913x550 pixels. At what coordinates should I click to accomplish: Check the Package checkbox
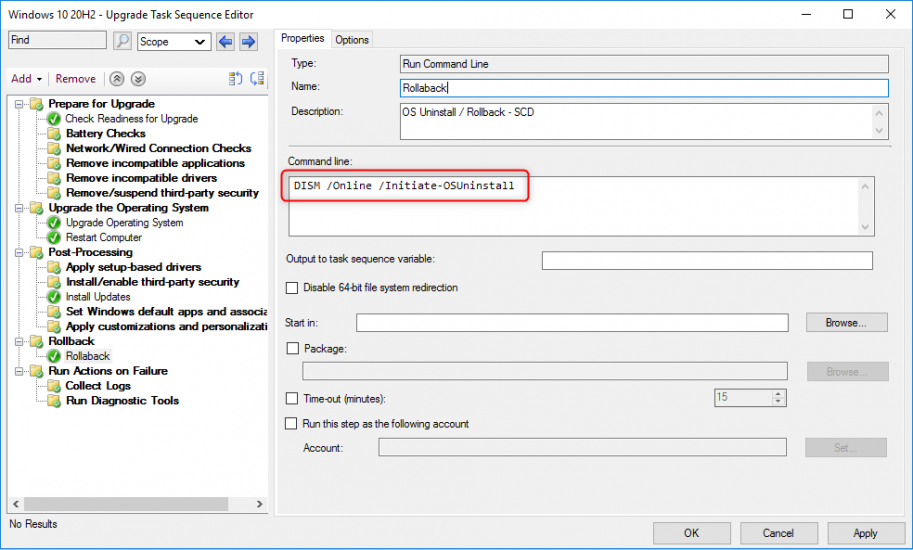[x=292, y=348]
